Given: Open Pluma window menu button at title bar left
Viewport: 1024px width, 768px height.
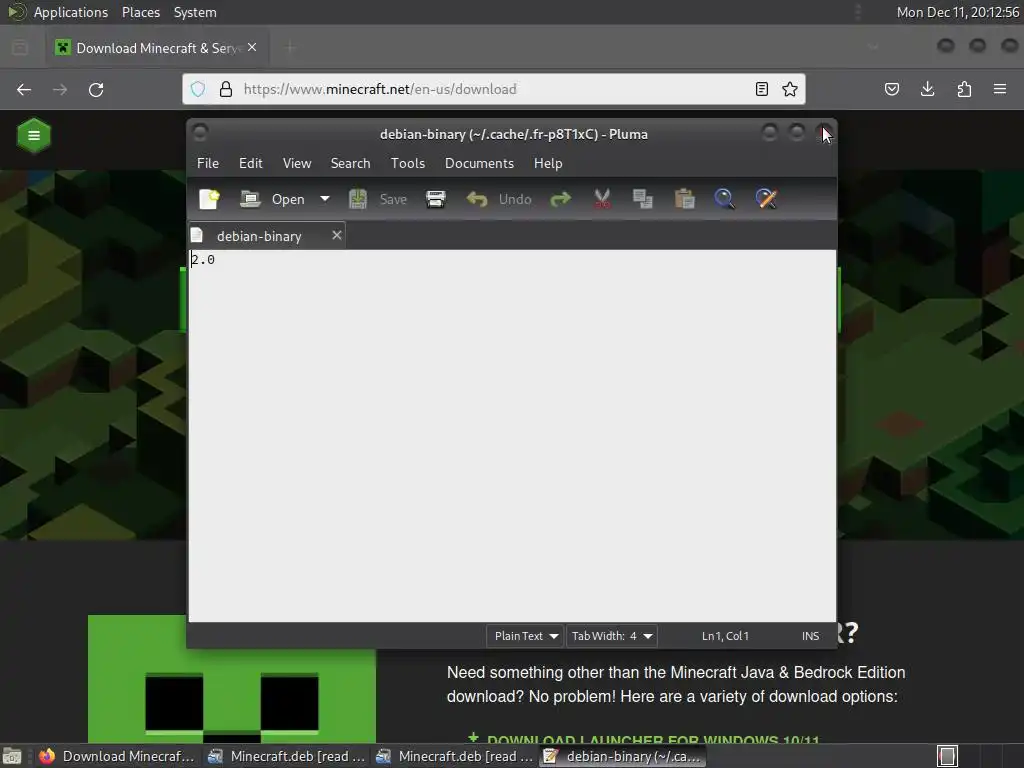Looking at the screenshot, I should [x=200, y=133].
